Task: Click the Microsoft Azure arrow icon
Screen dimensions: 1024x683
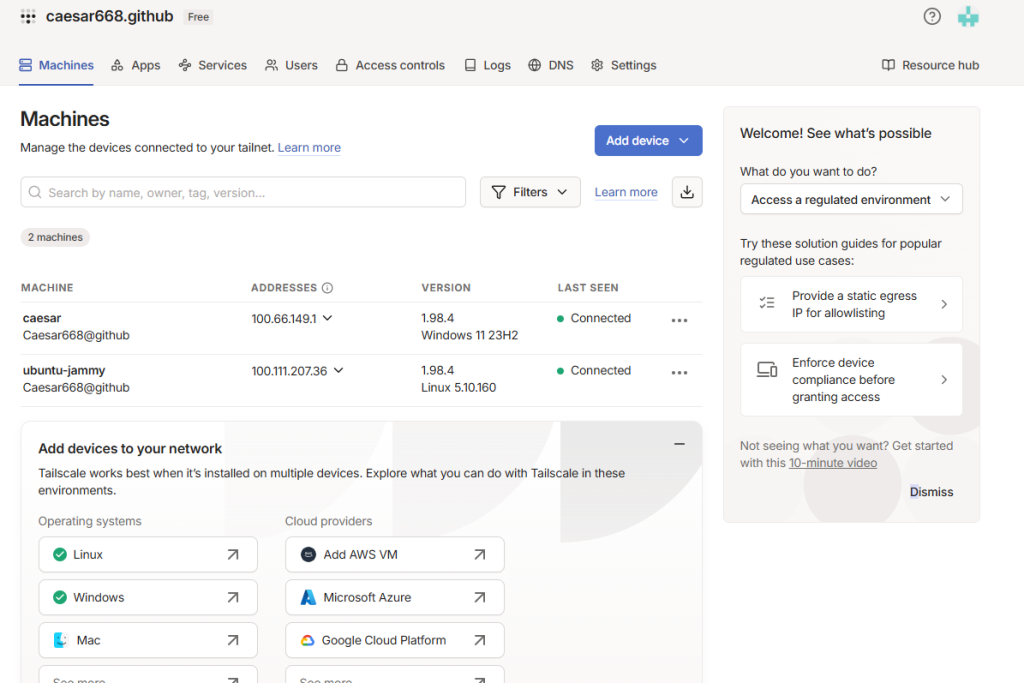Action: [x=479, y=597]
